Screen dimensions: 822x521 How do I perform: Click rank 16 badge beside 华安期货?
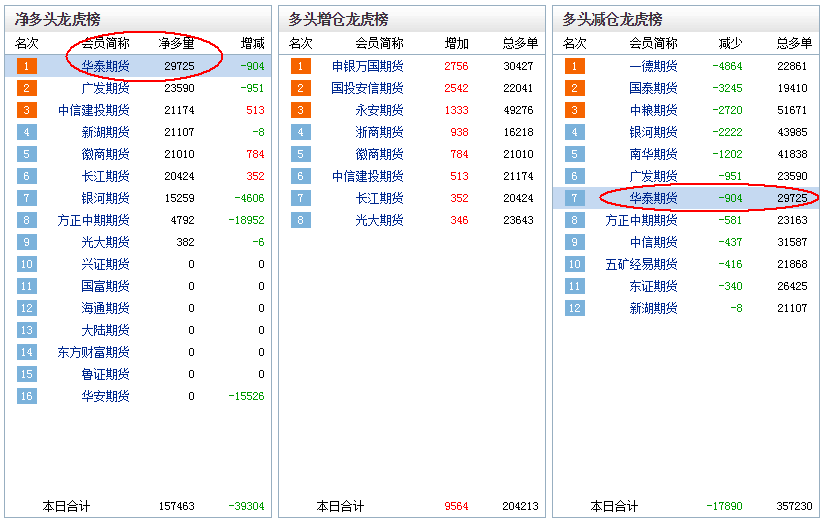click(27, 396)
